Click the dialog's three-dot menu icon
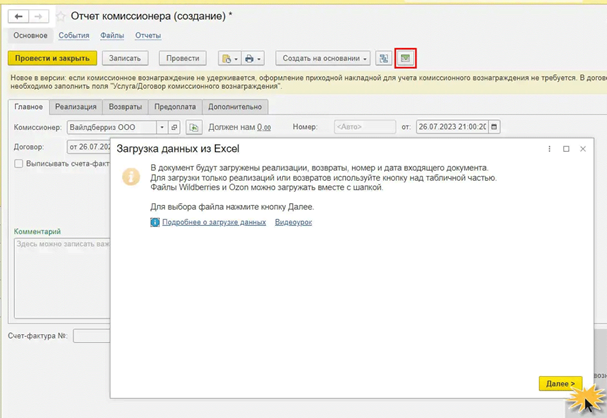The height and width of the screenshot is (418, 607). pos(549,148)
